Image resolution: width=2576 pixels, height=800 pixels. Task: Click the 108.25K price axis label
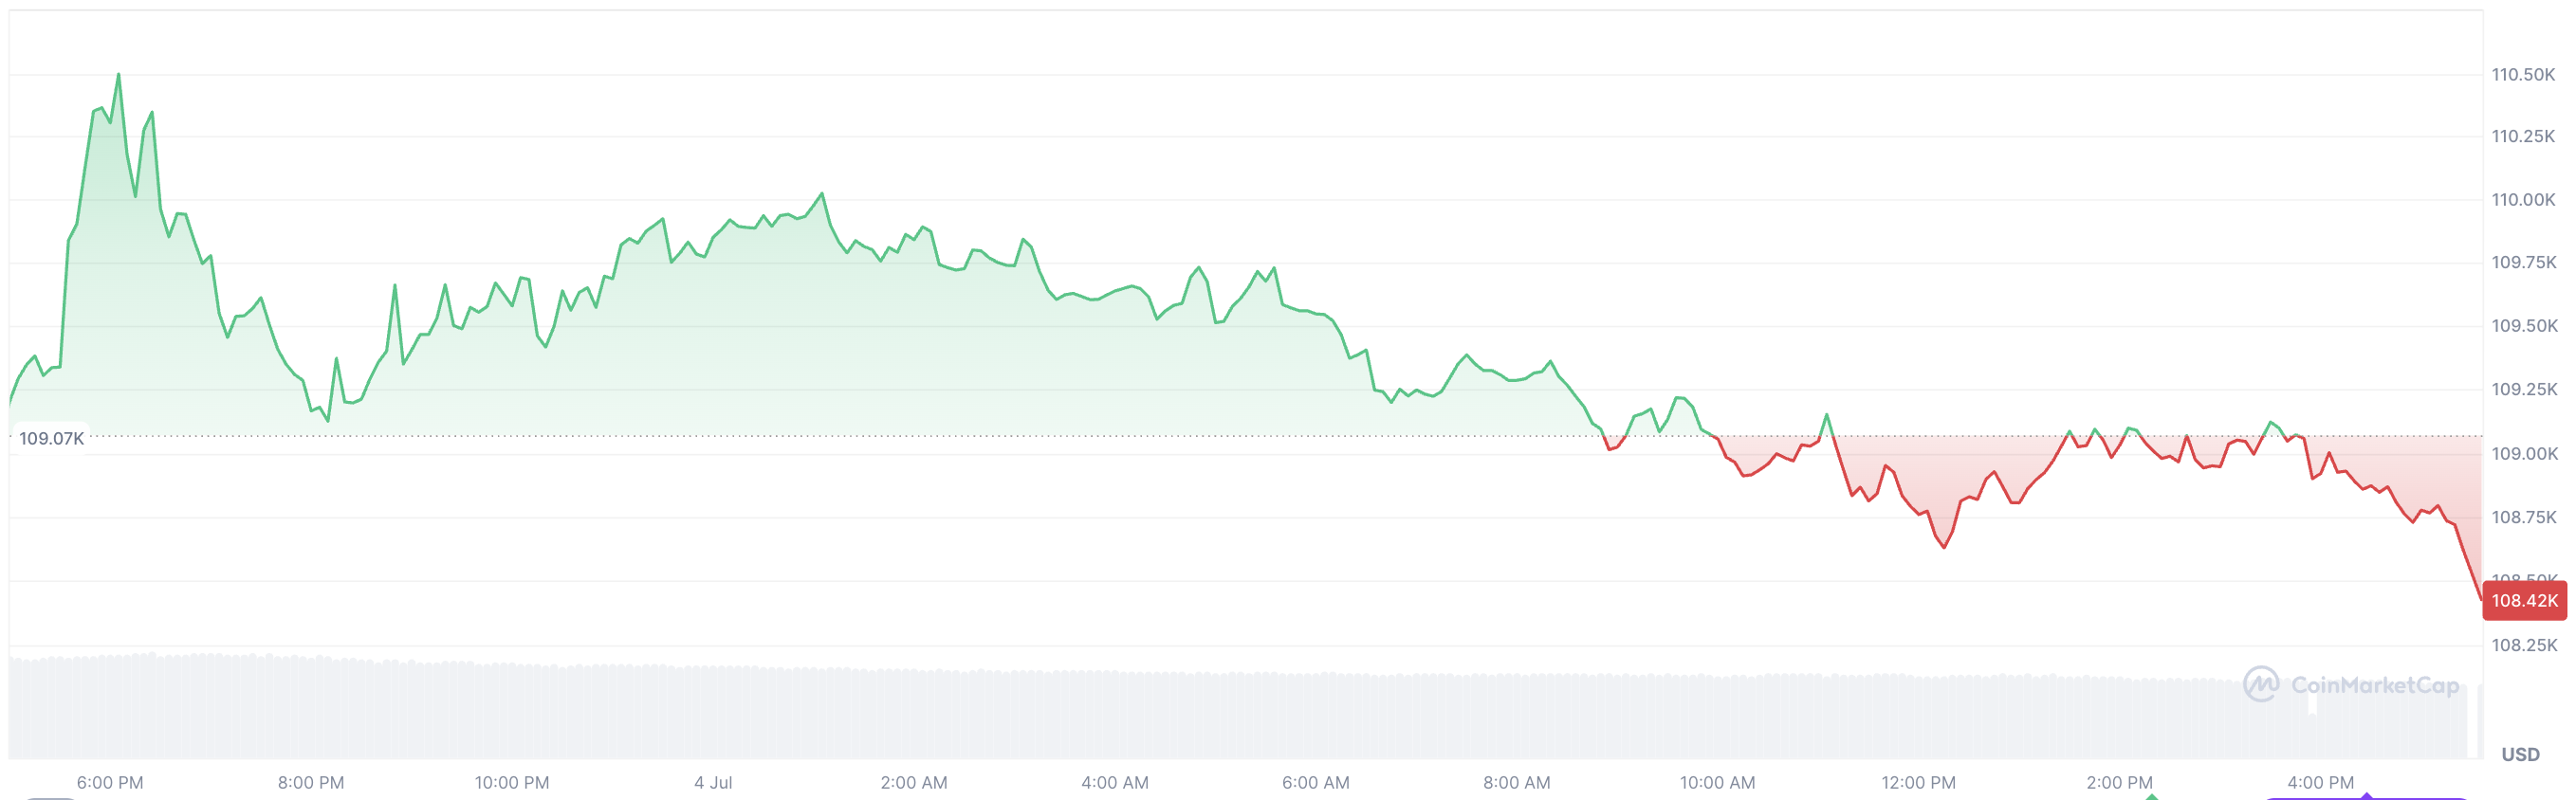click(2523, 645)
